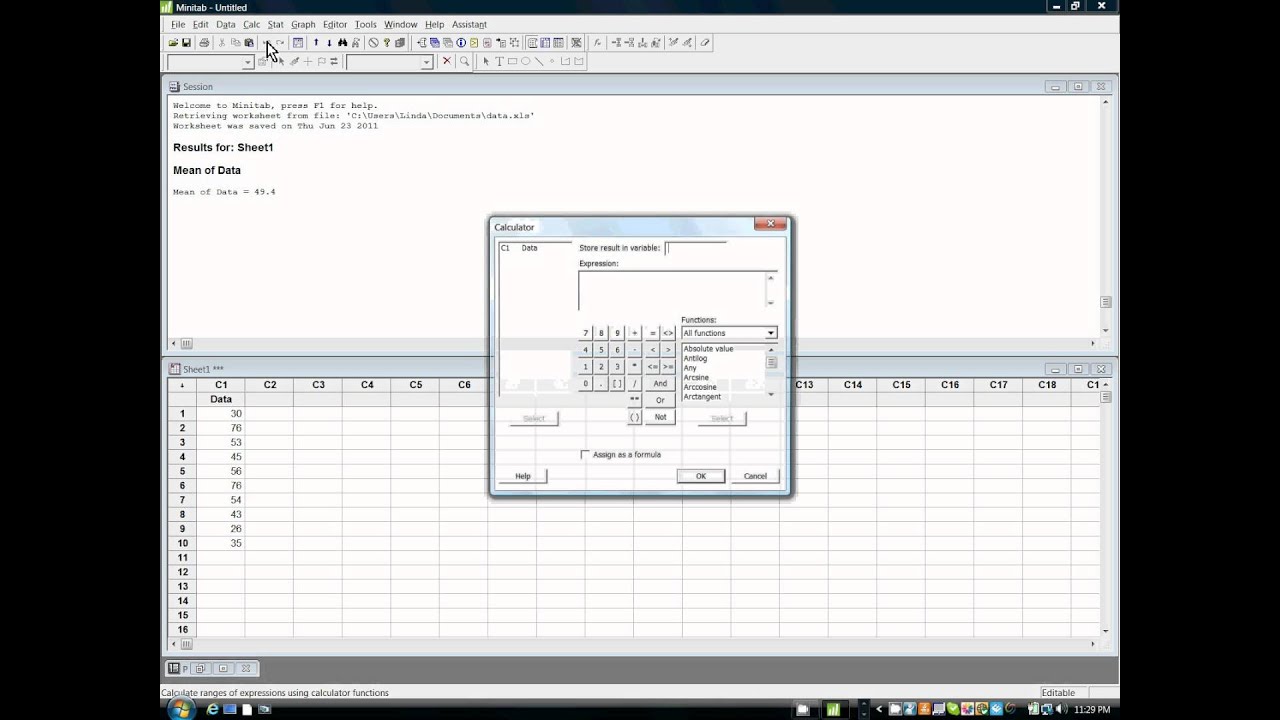Click the red X icon in second toolbar
Image resolution: width=1280 pixels, height=720 pixels.
[x=447, y=62]
